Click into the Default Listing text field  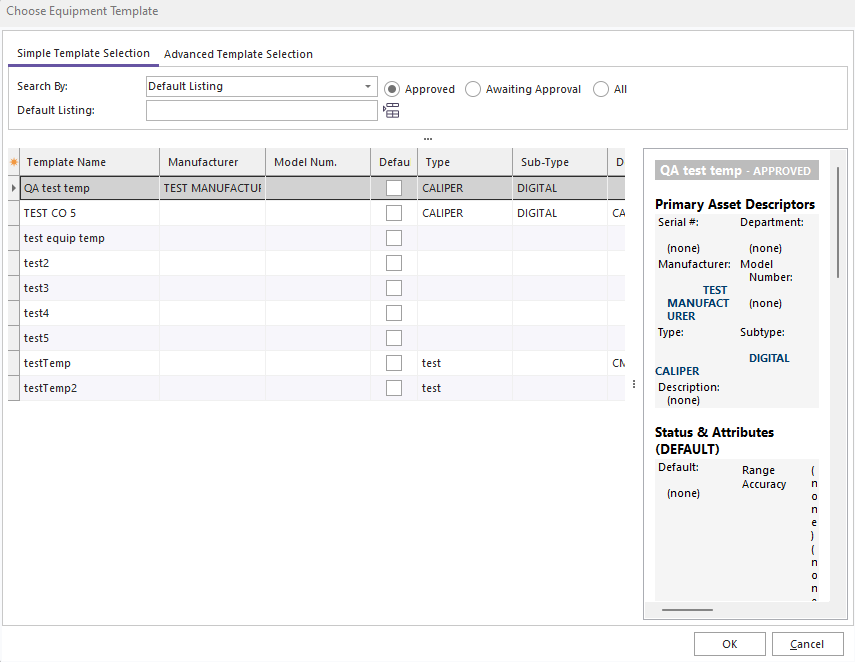pos(261,111)
